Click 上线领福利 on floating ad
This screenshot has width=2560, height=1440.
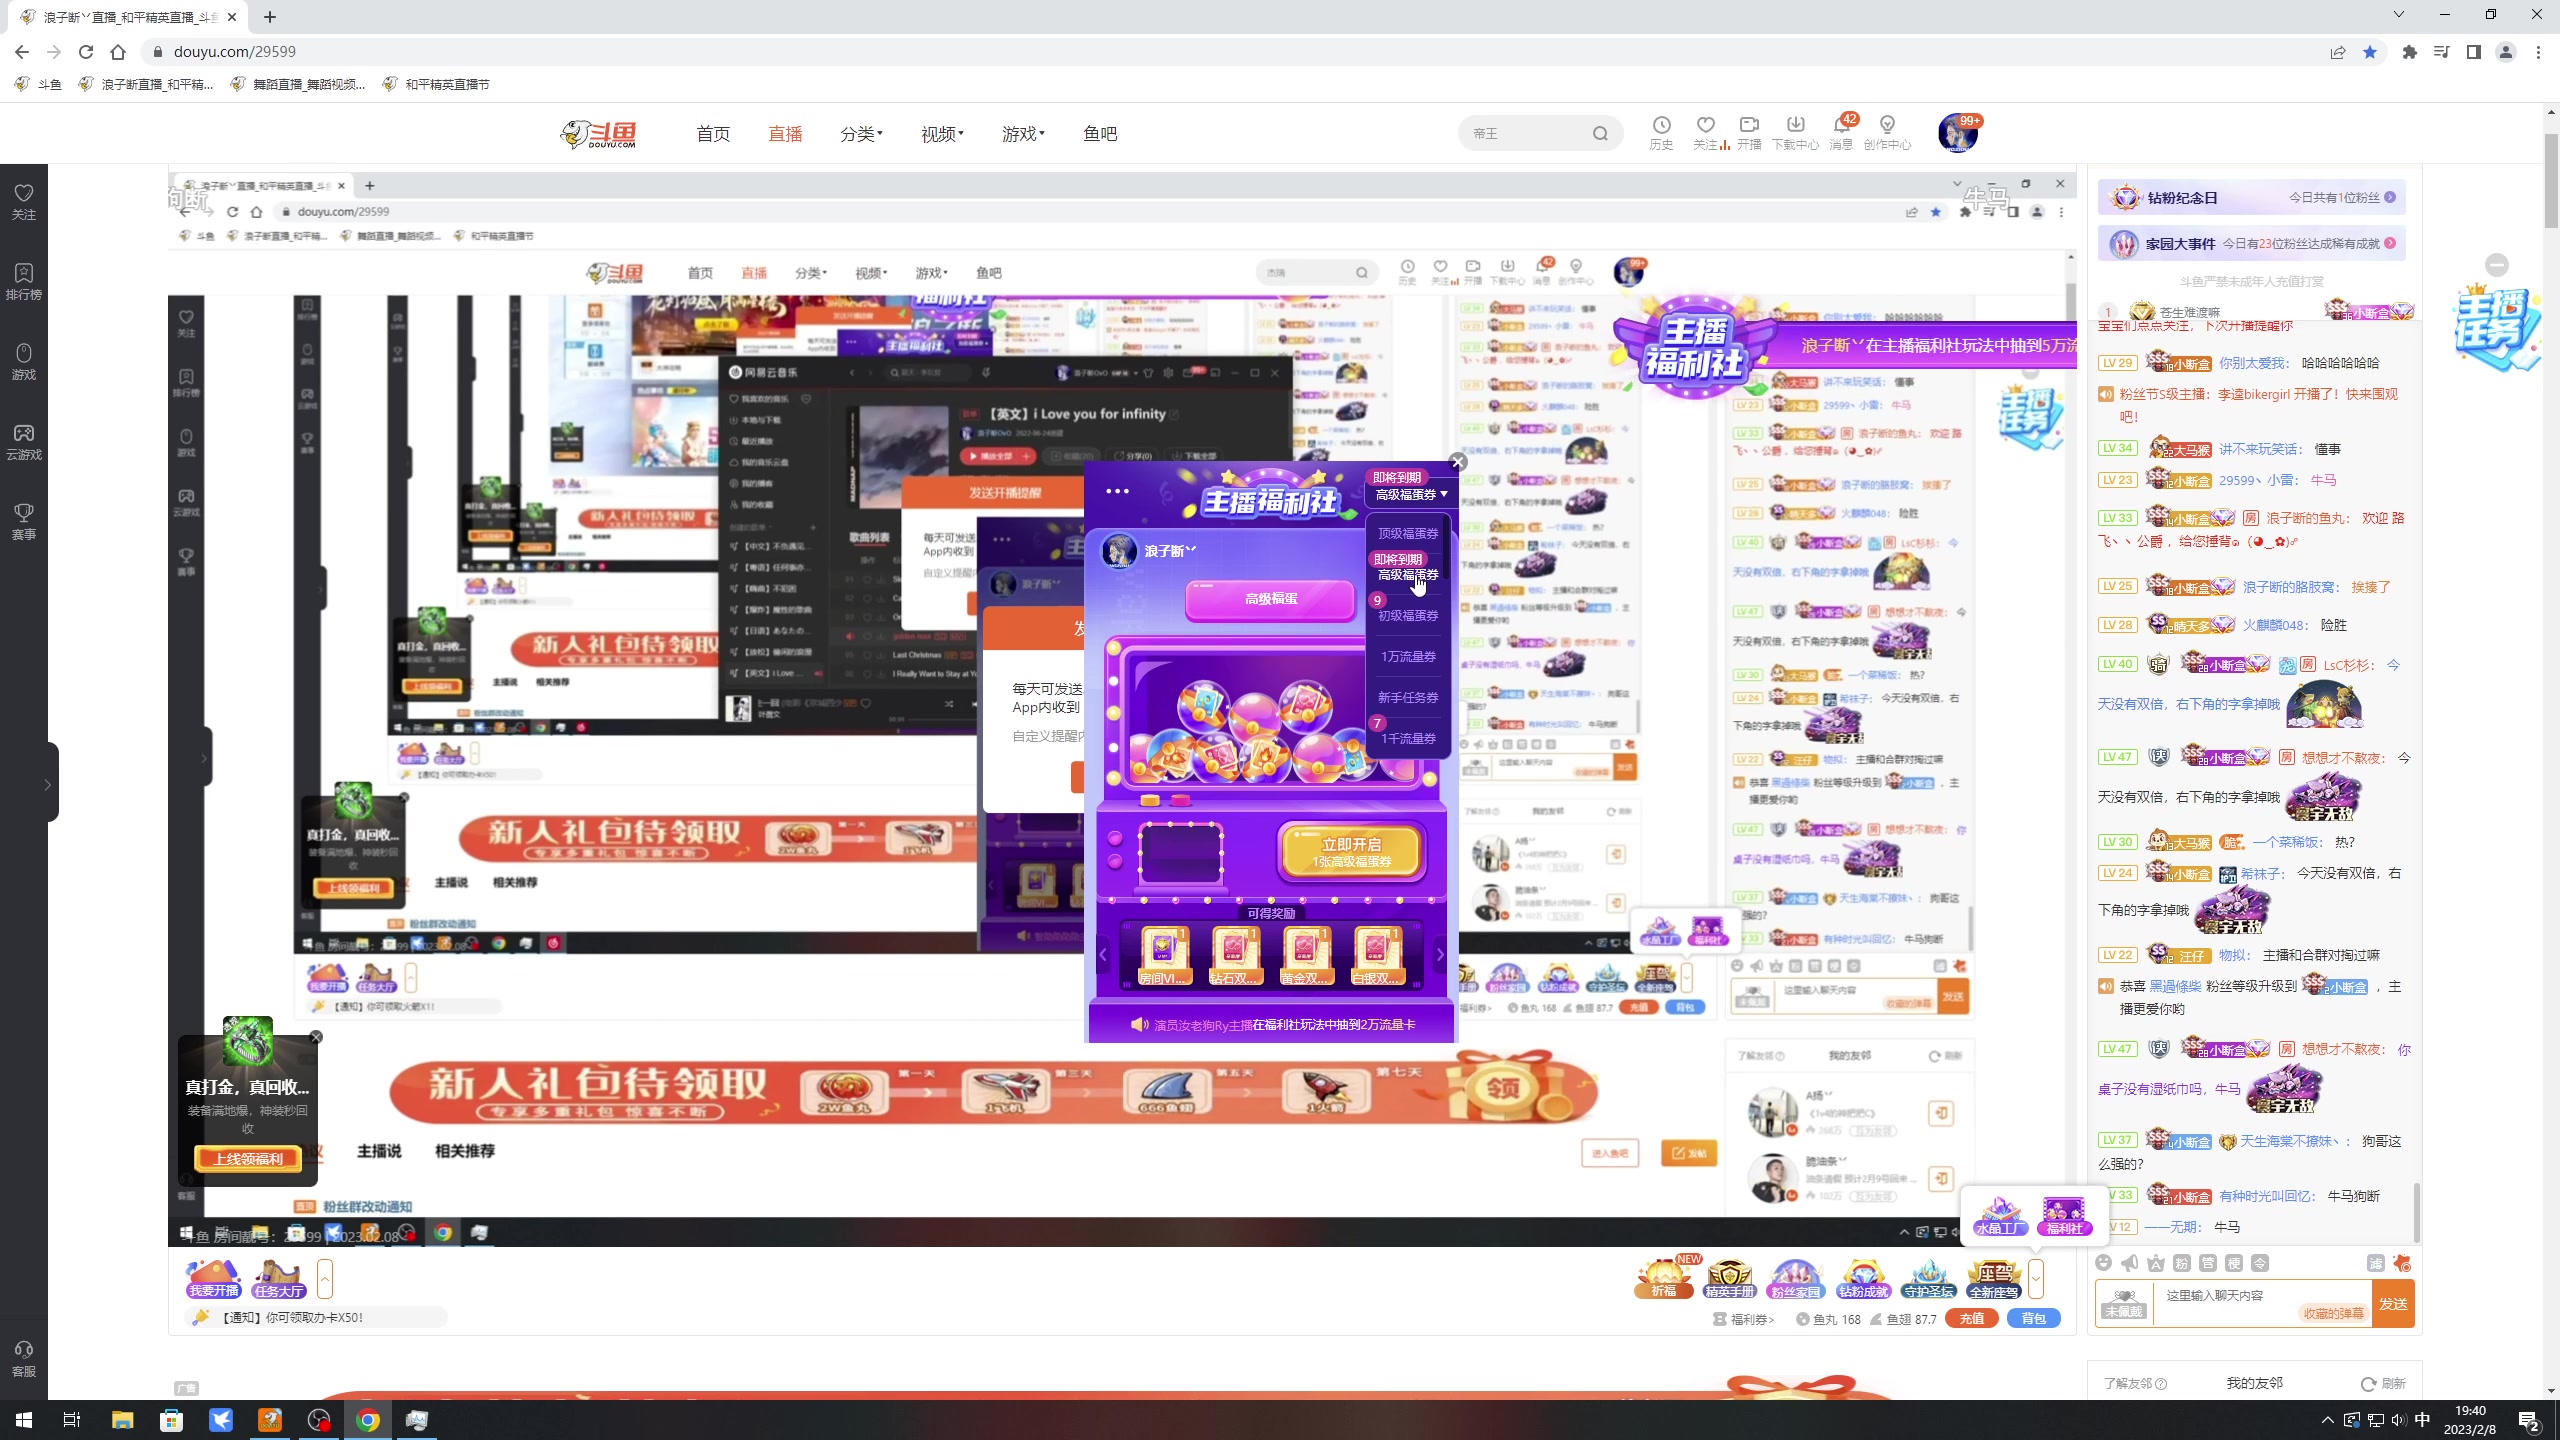pyautogui.click(x=249, y=1159)
